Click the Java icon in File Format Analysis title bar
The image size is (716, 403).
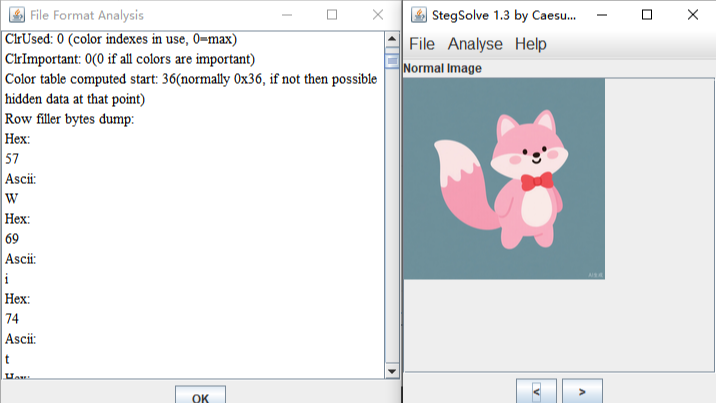point(17,15)
